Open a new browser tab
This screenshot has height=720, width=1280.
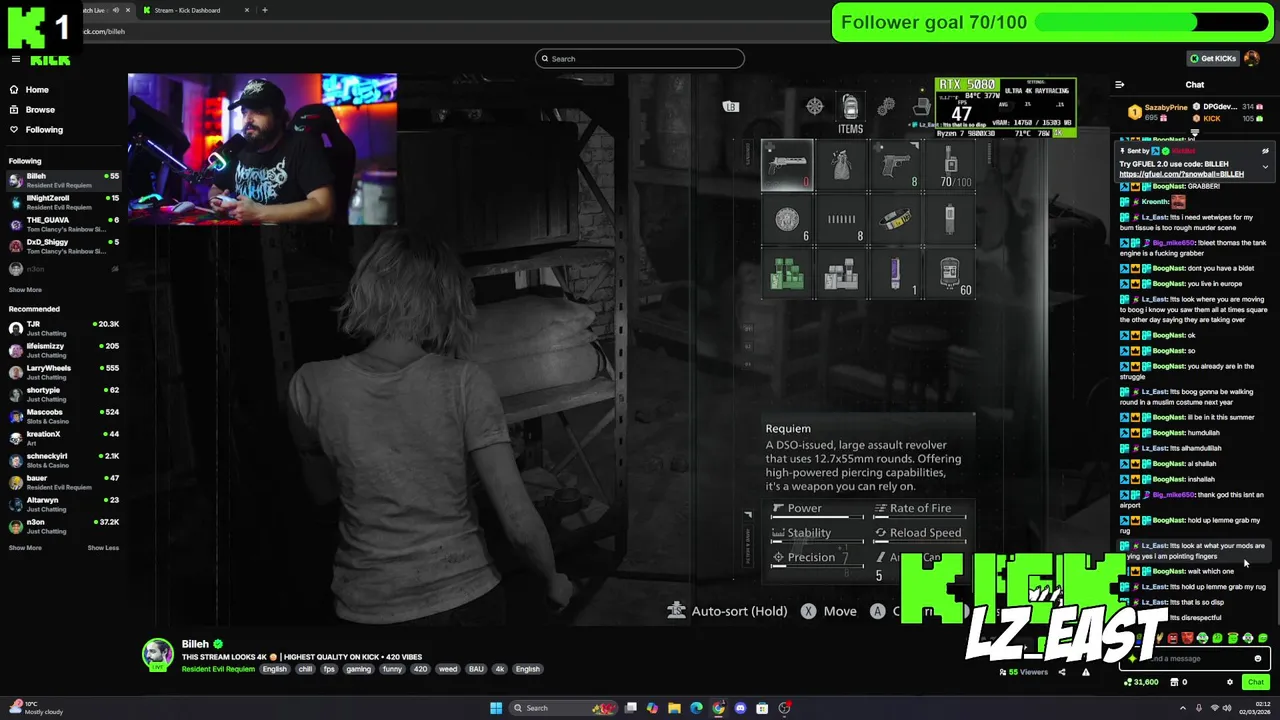[264, 10]
